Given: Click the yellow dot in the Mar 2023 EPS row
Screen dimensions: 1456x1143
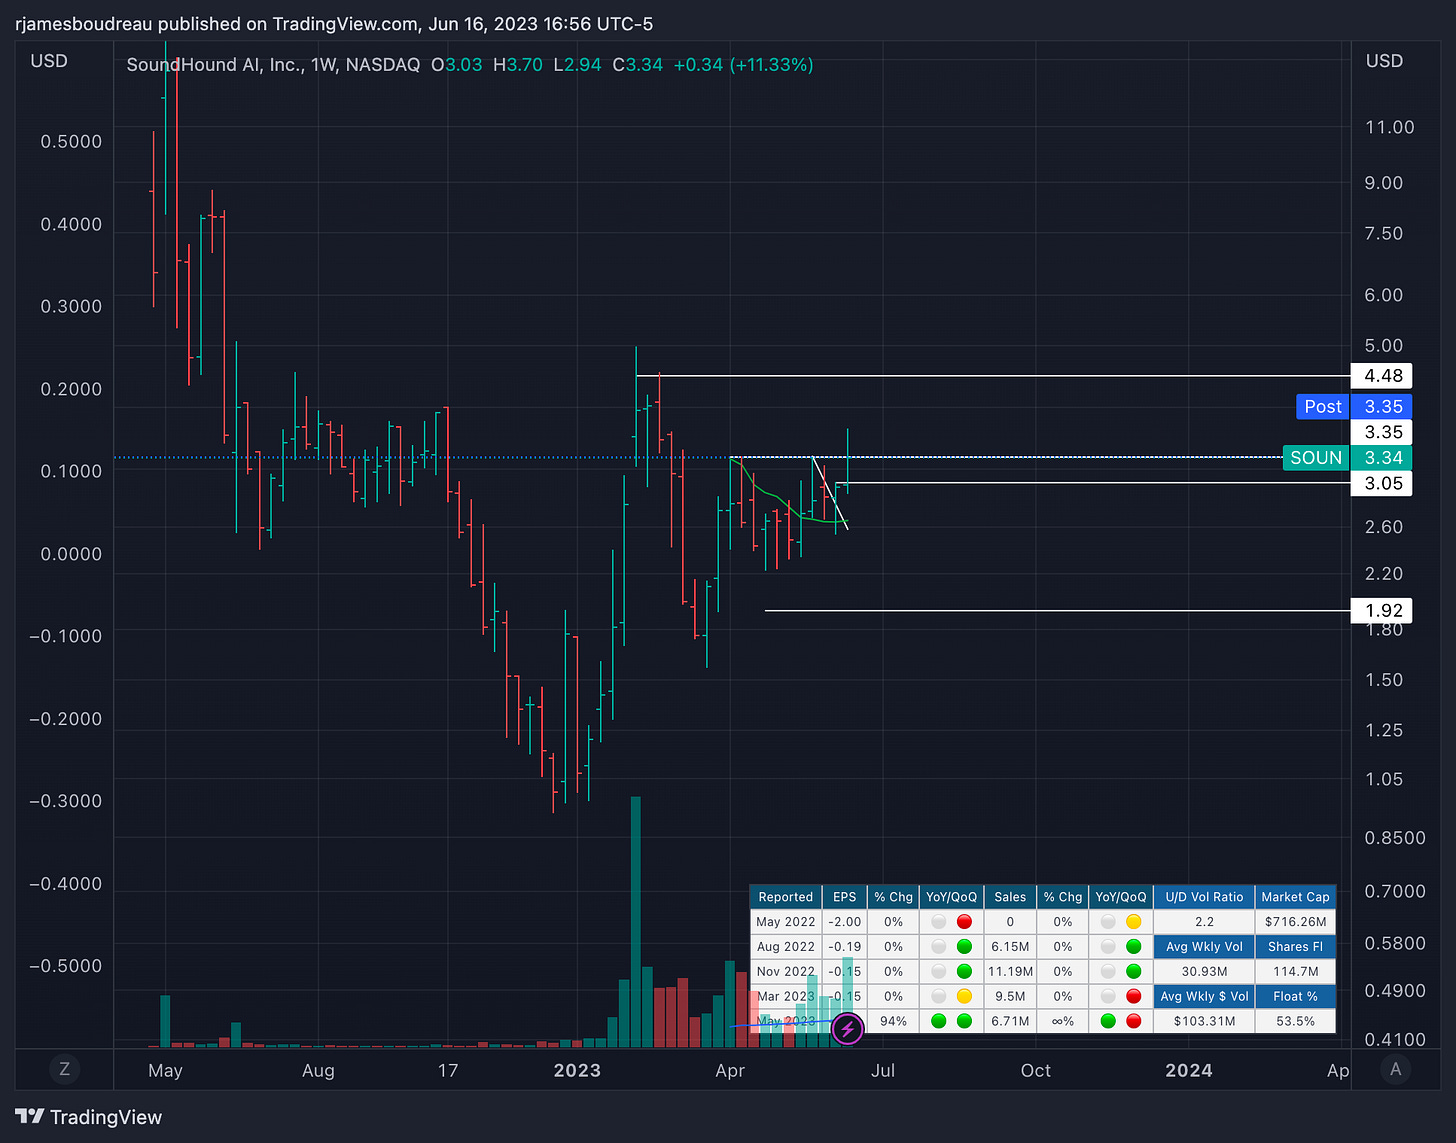Looking at the screenshot, I should pyautogui.click(x=964, y=996).
